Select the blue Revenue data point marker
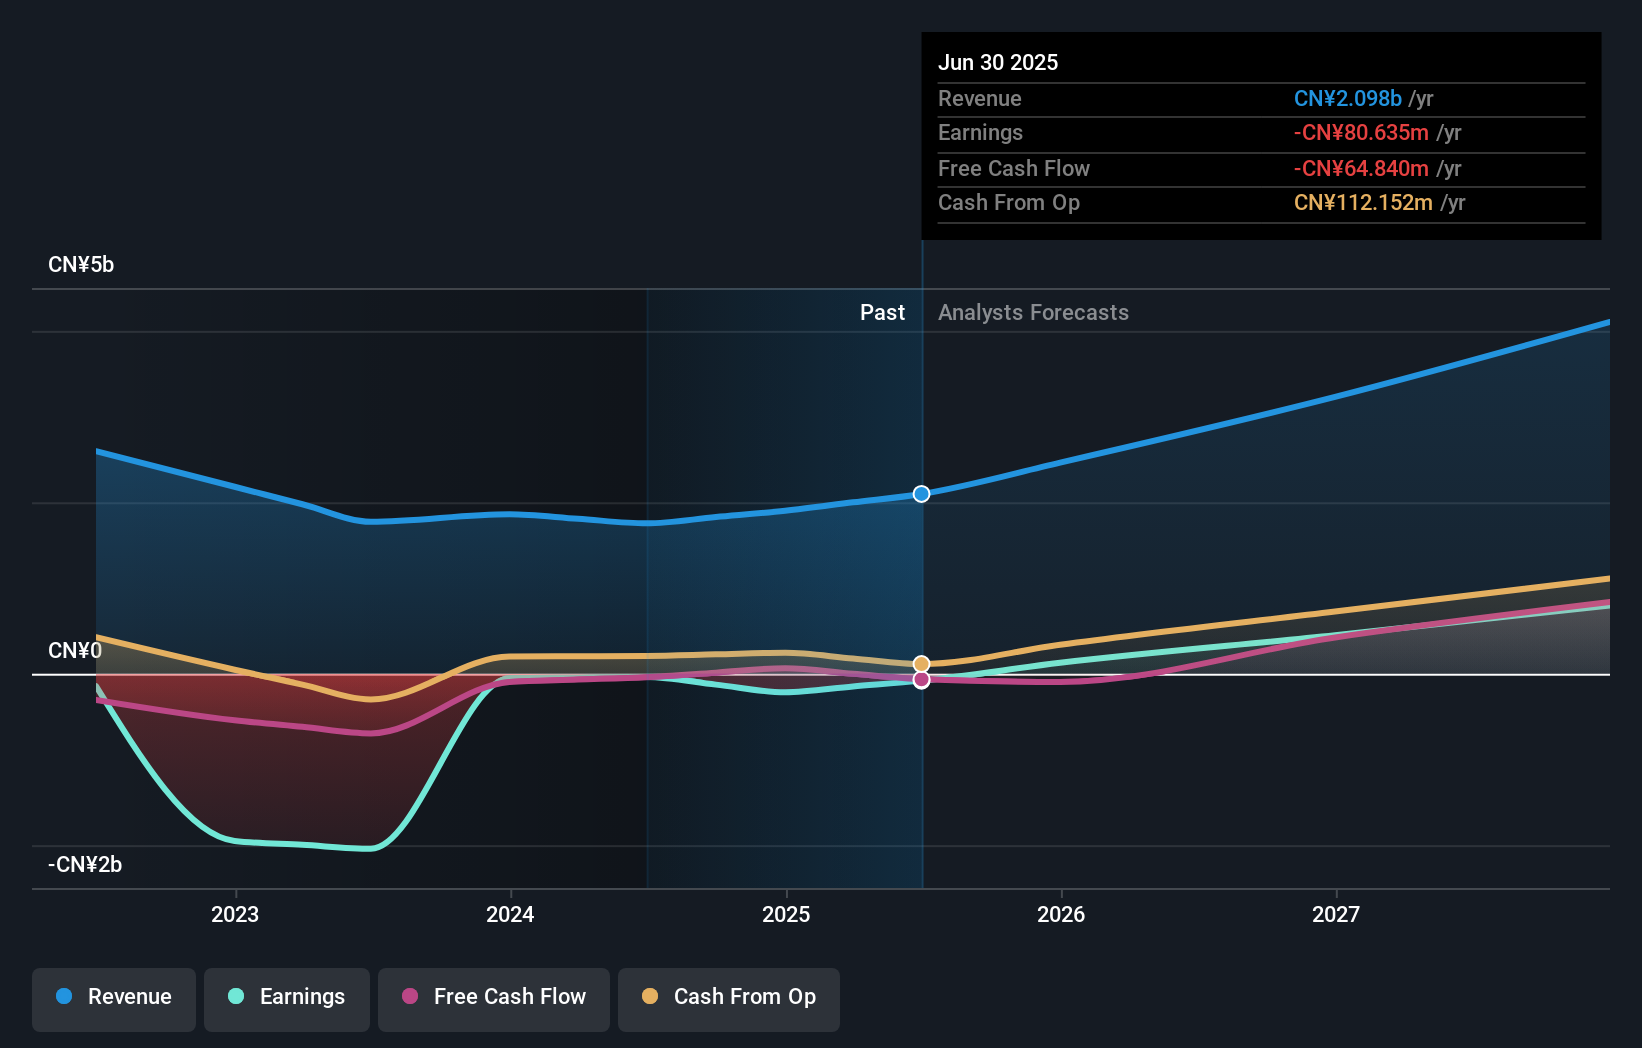 pyautogui.click(x=920, y=493)
